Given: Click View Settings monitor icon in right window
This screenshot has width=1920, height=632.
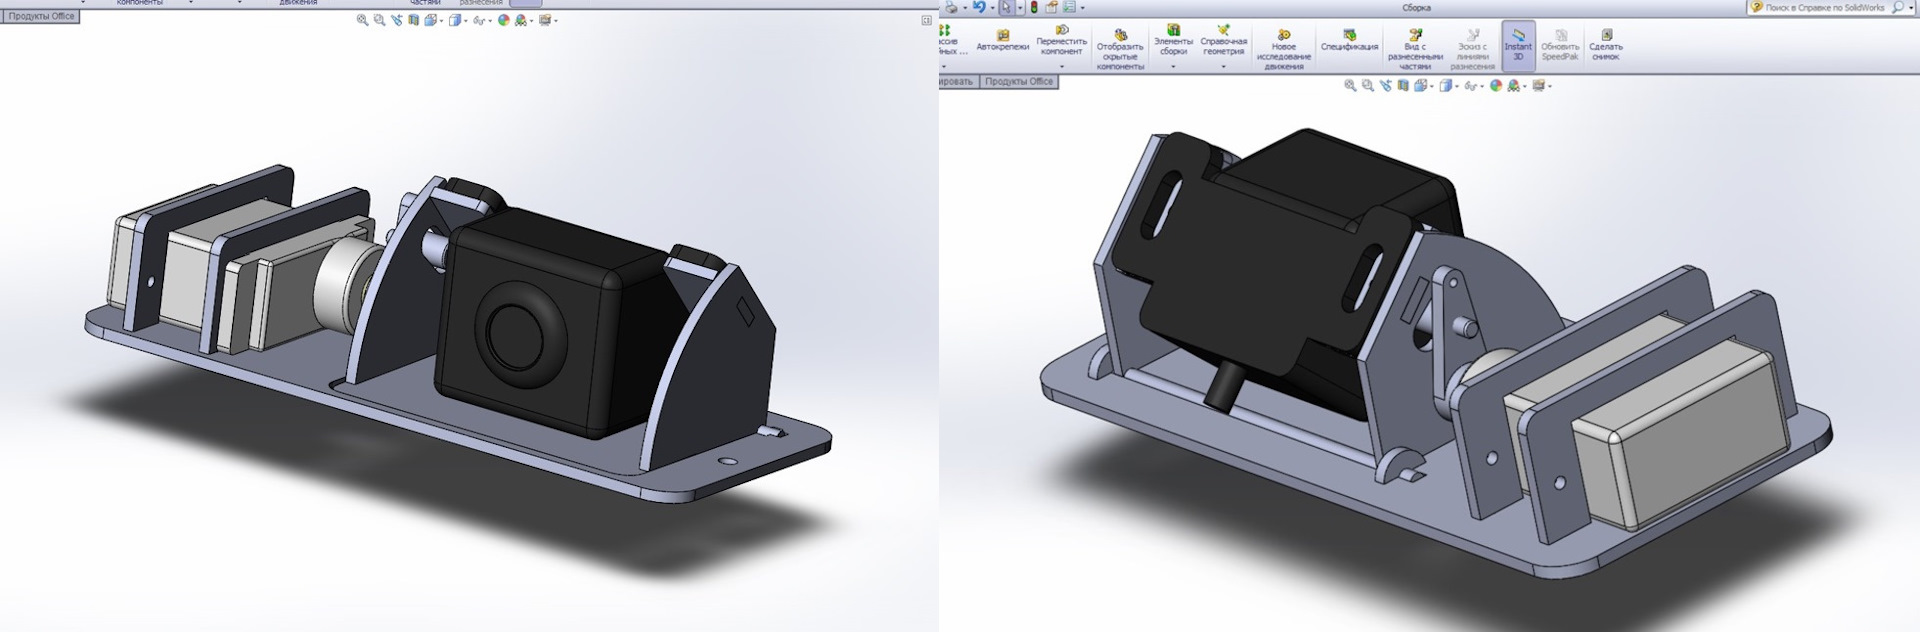Looking at the screenshot, I should pyautogui.click(x=1539, y=86).
